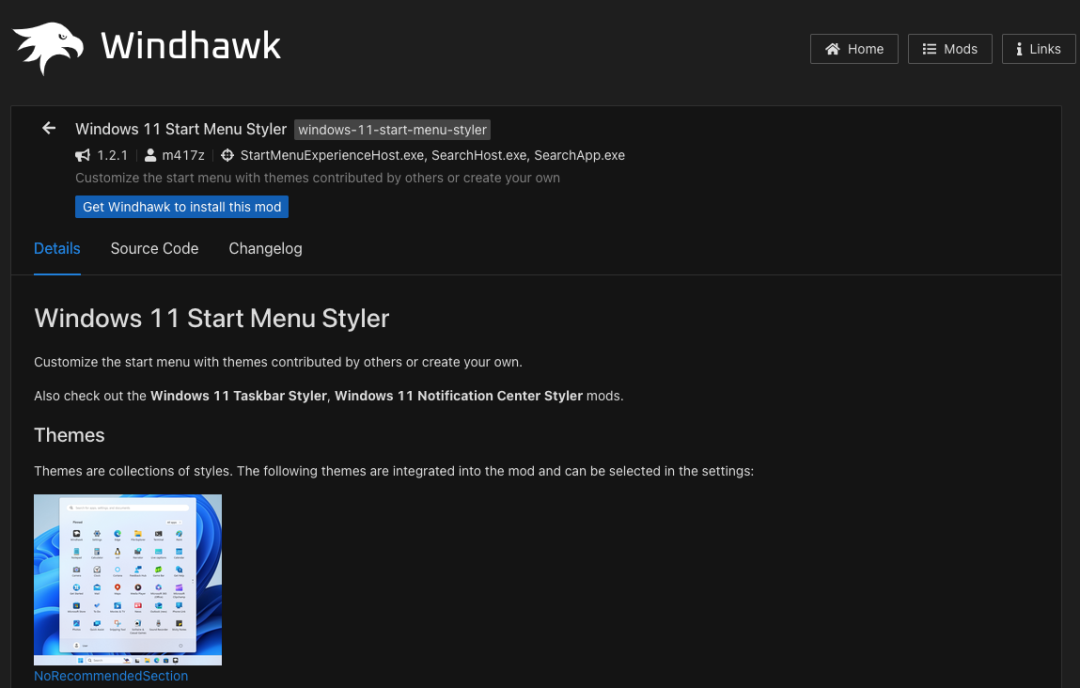
Task: Open the Windows 11 Notification Center Styler reference
Action: coord(458,395)
